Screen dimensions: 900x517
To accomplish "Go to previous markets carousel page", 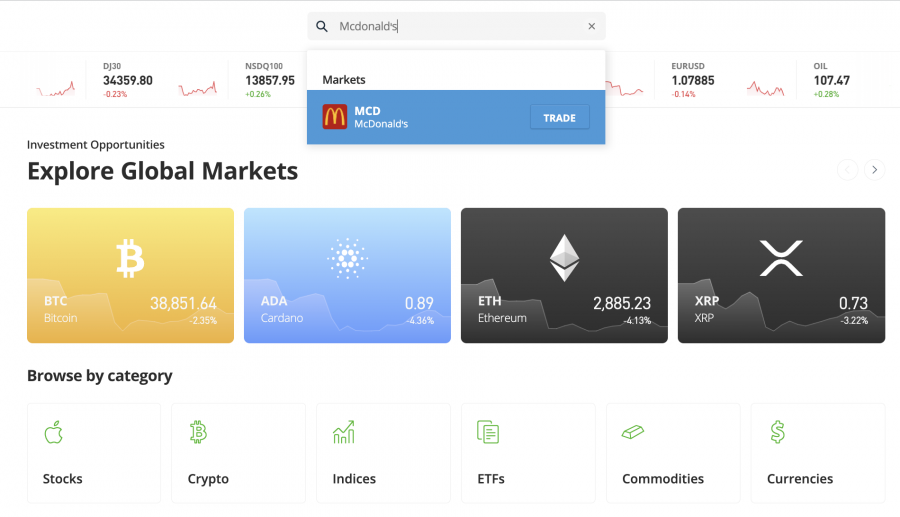I will click(x=847, y=170).
